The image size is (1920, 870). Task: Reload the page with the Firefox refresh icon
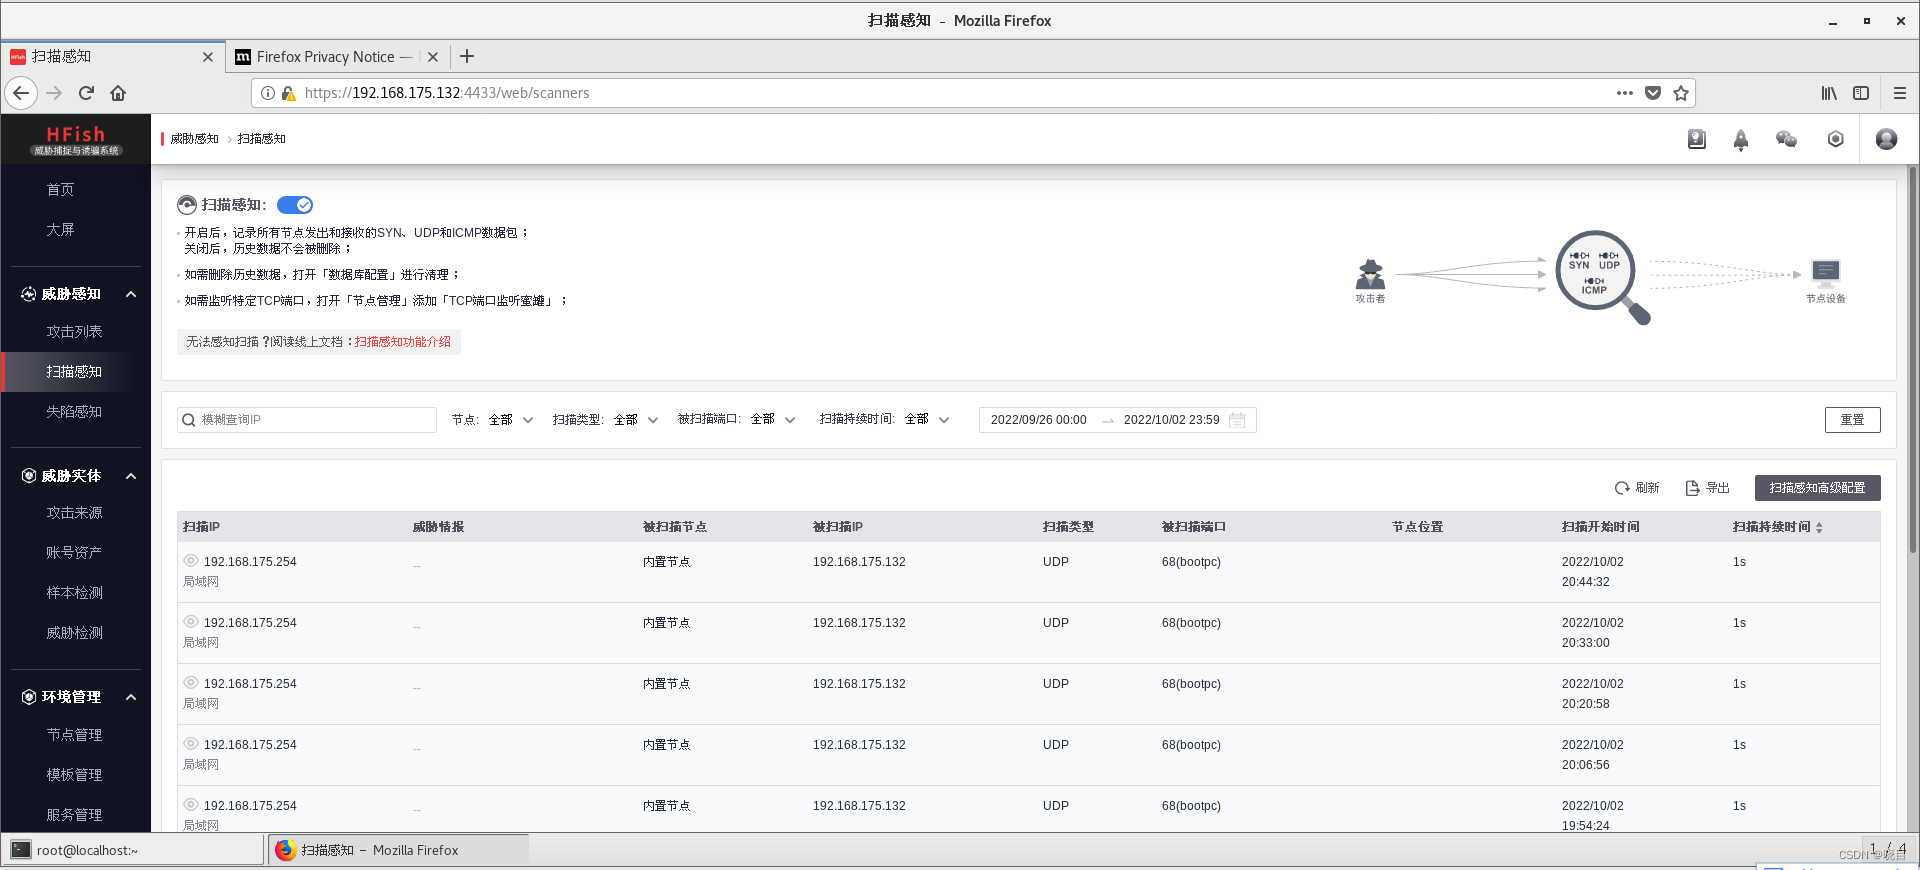coord(86,93)
